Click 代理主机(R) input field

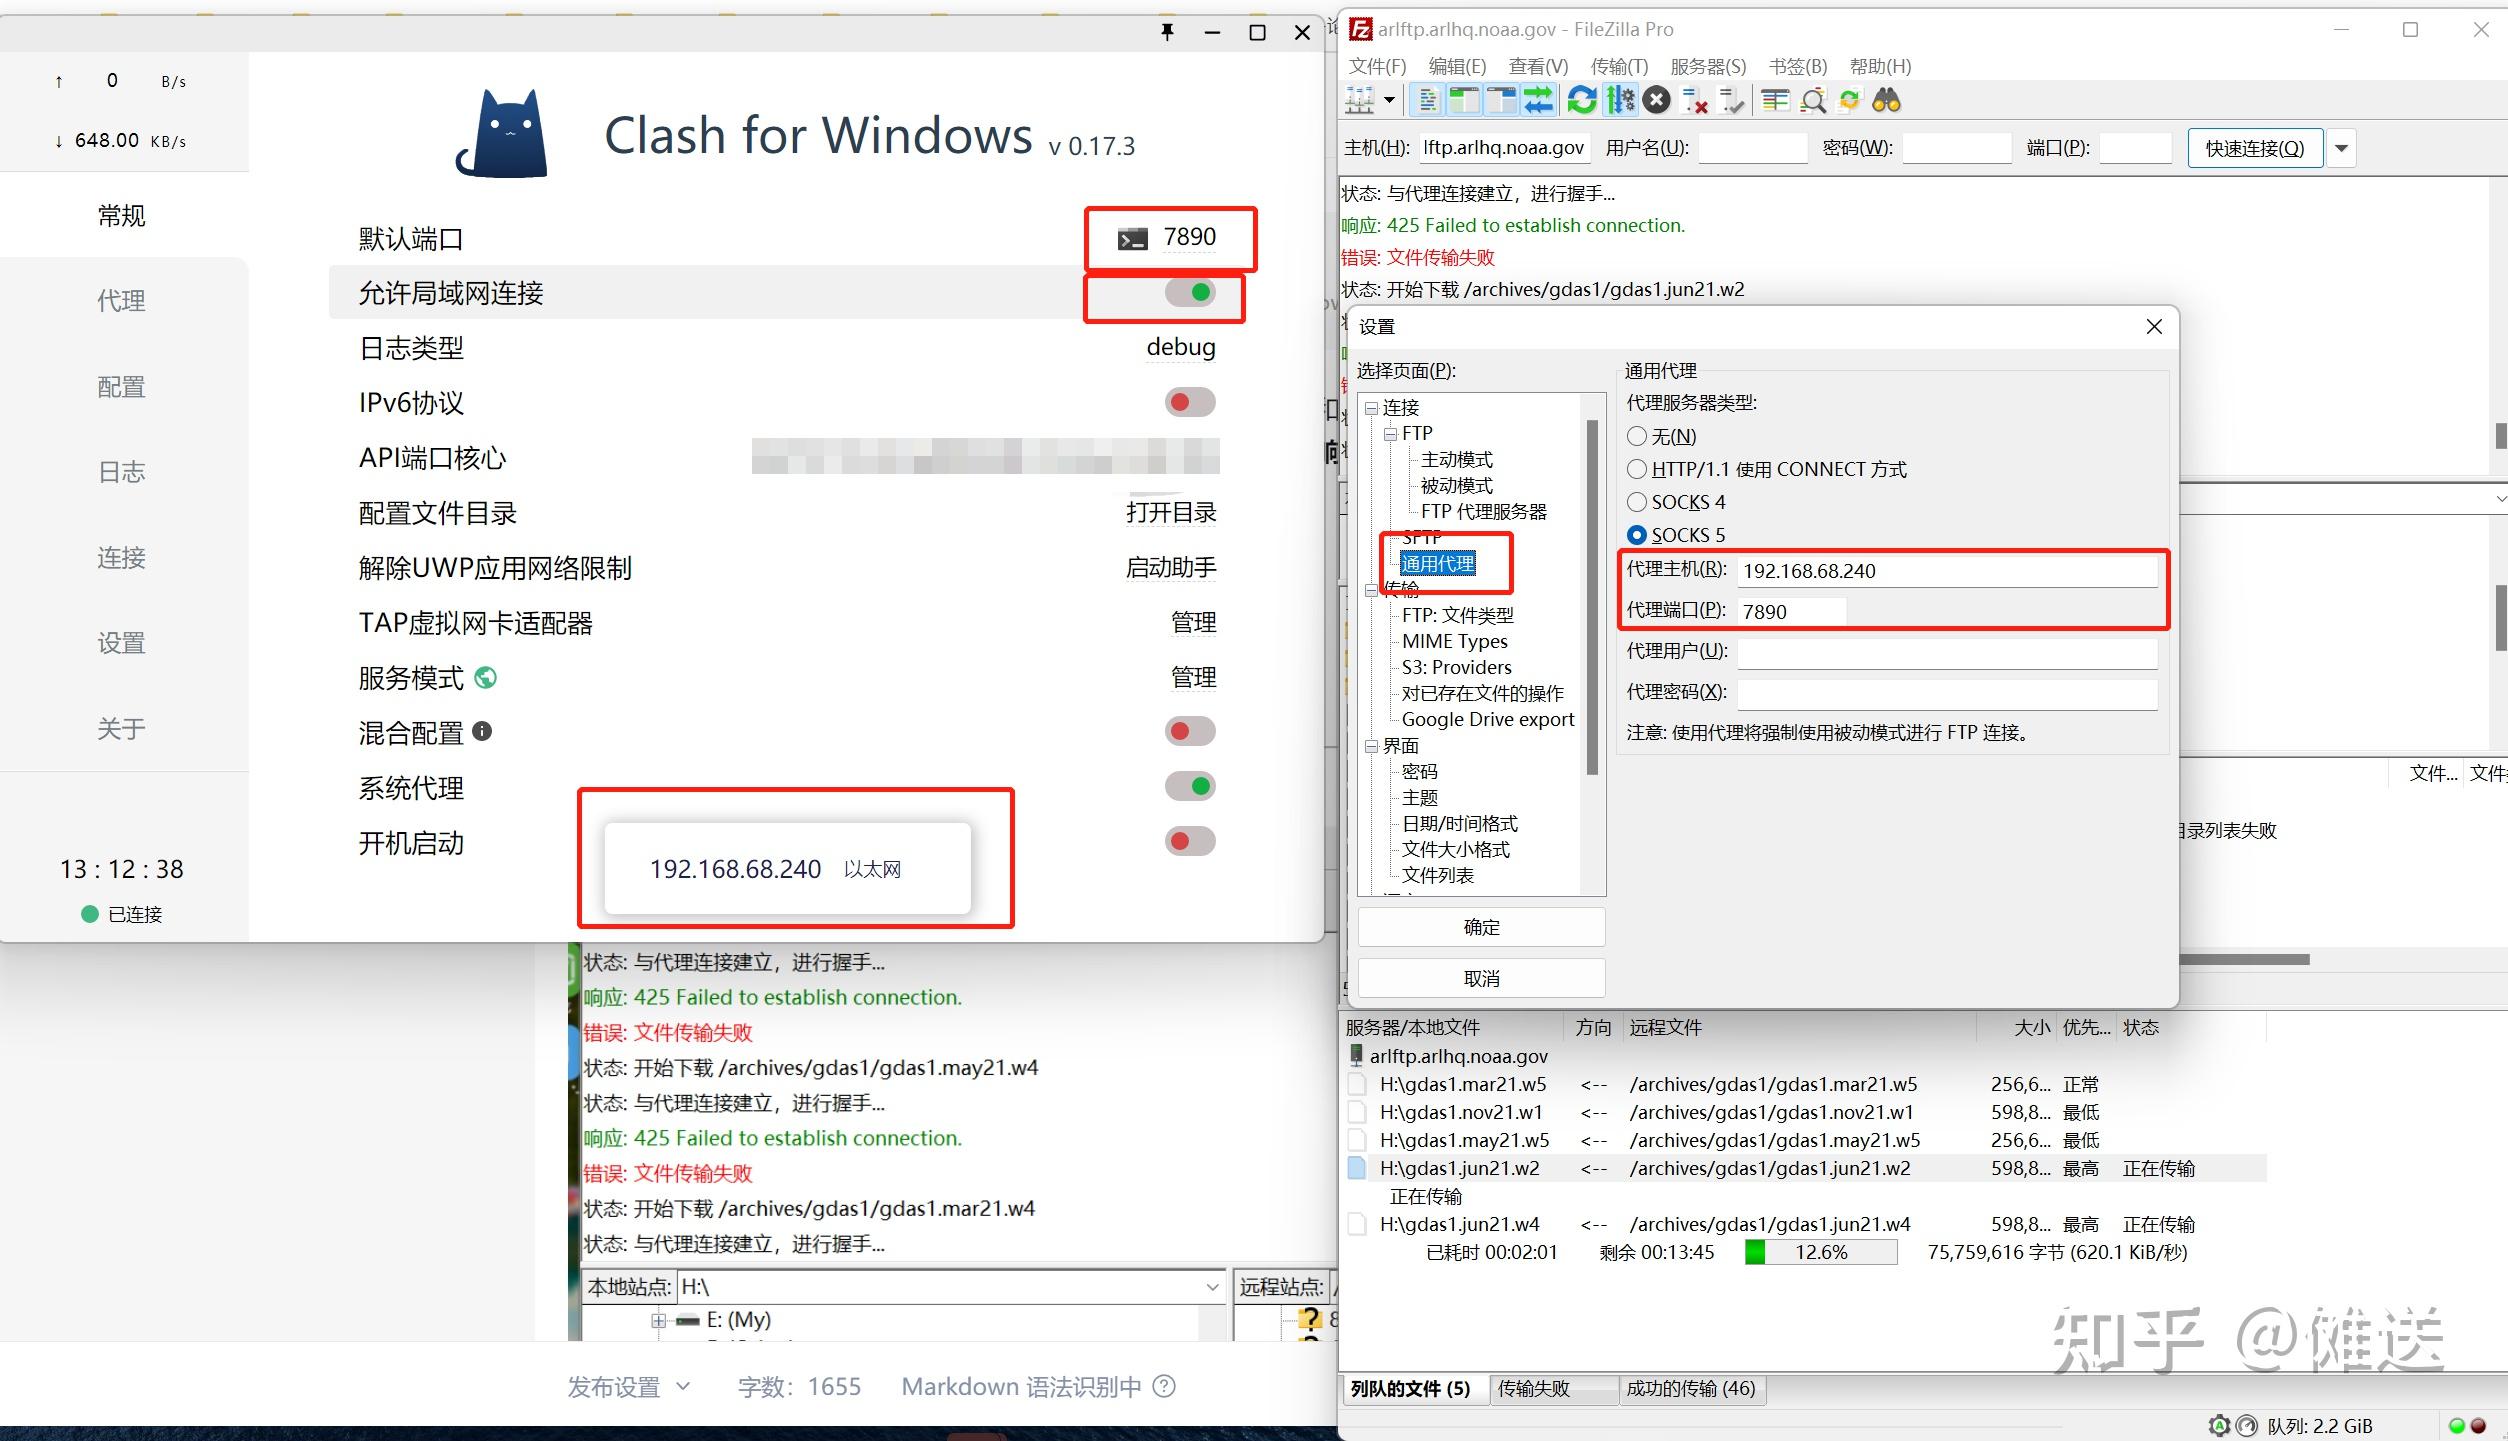pos(1947,571)
